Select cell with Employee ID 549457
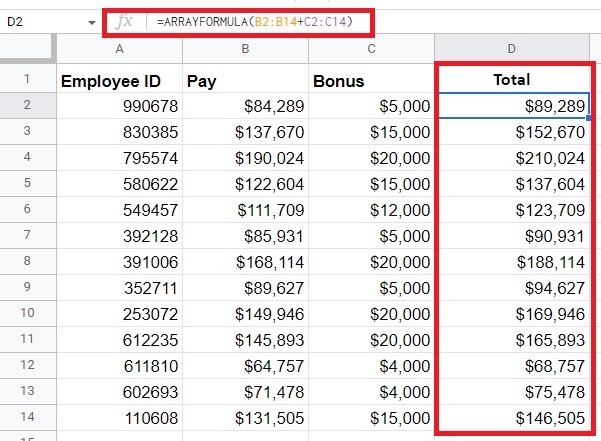This screenshot has width=601, height=441. [x=120, y=210]
